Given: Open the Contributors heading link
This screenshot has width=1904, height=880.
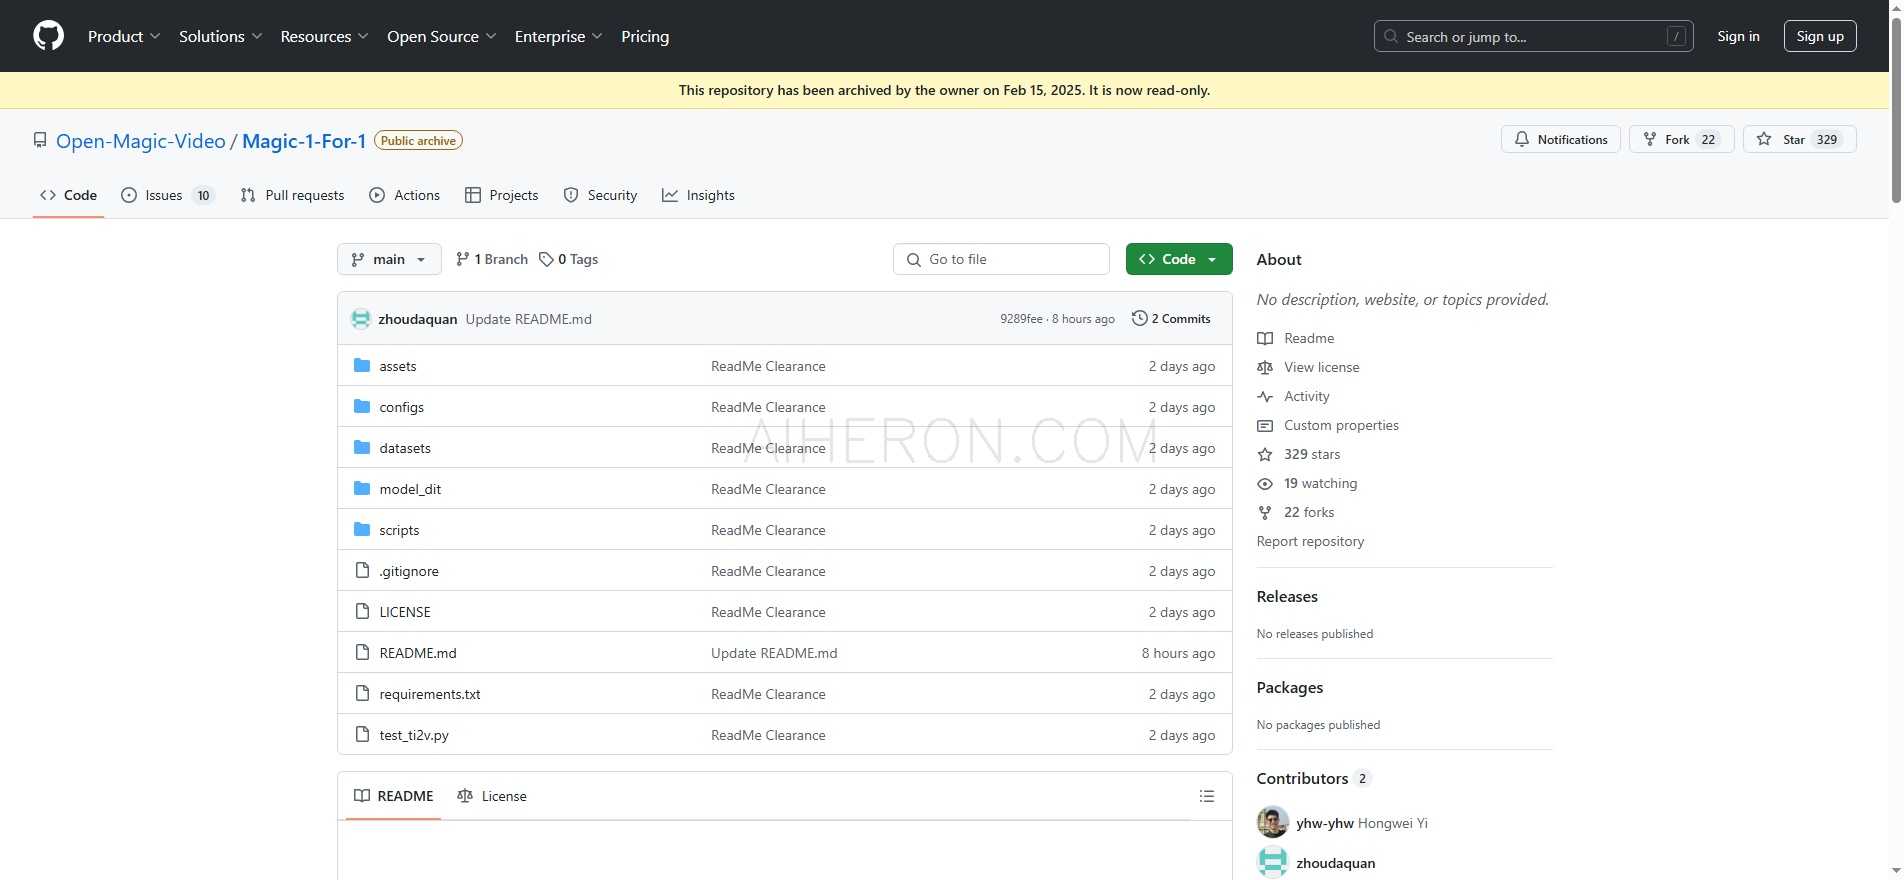Looking at the screenshot, I should coord(1314,778).
